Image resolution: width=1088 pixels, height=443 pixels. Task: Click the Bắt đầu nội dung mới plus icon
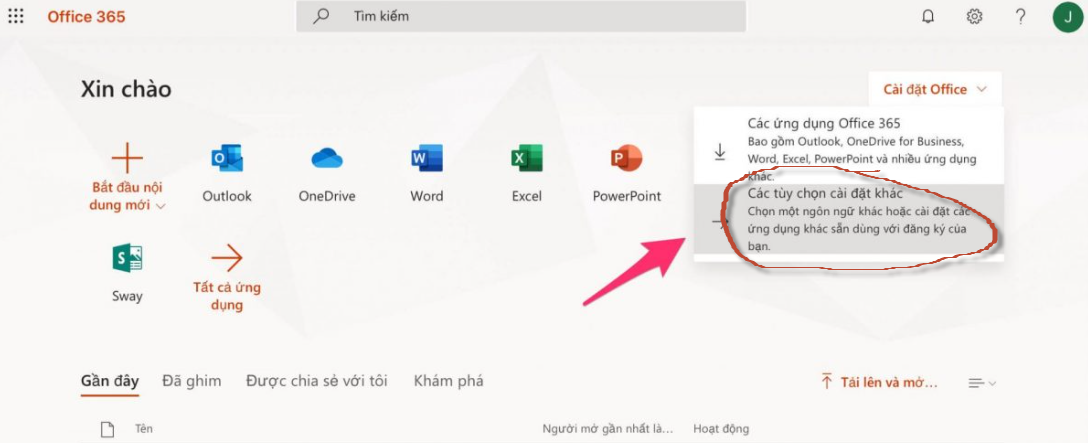(127, 158)
